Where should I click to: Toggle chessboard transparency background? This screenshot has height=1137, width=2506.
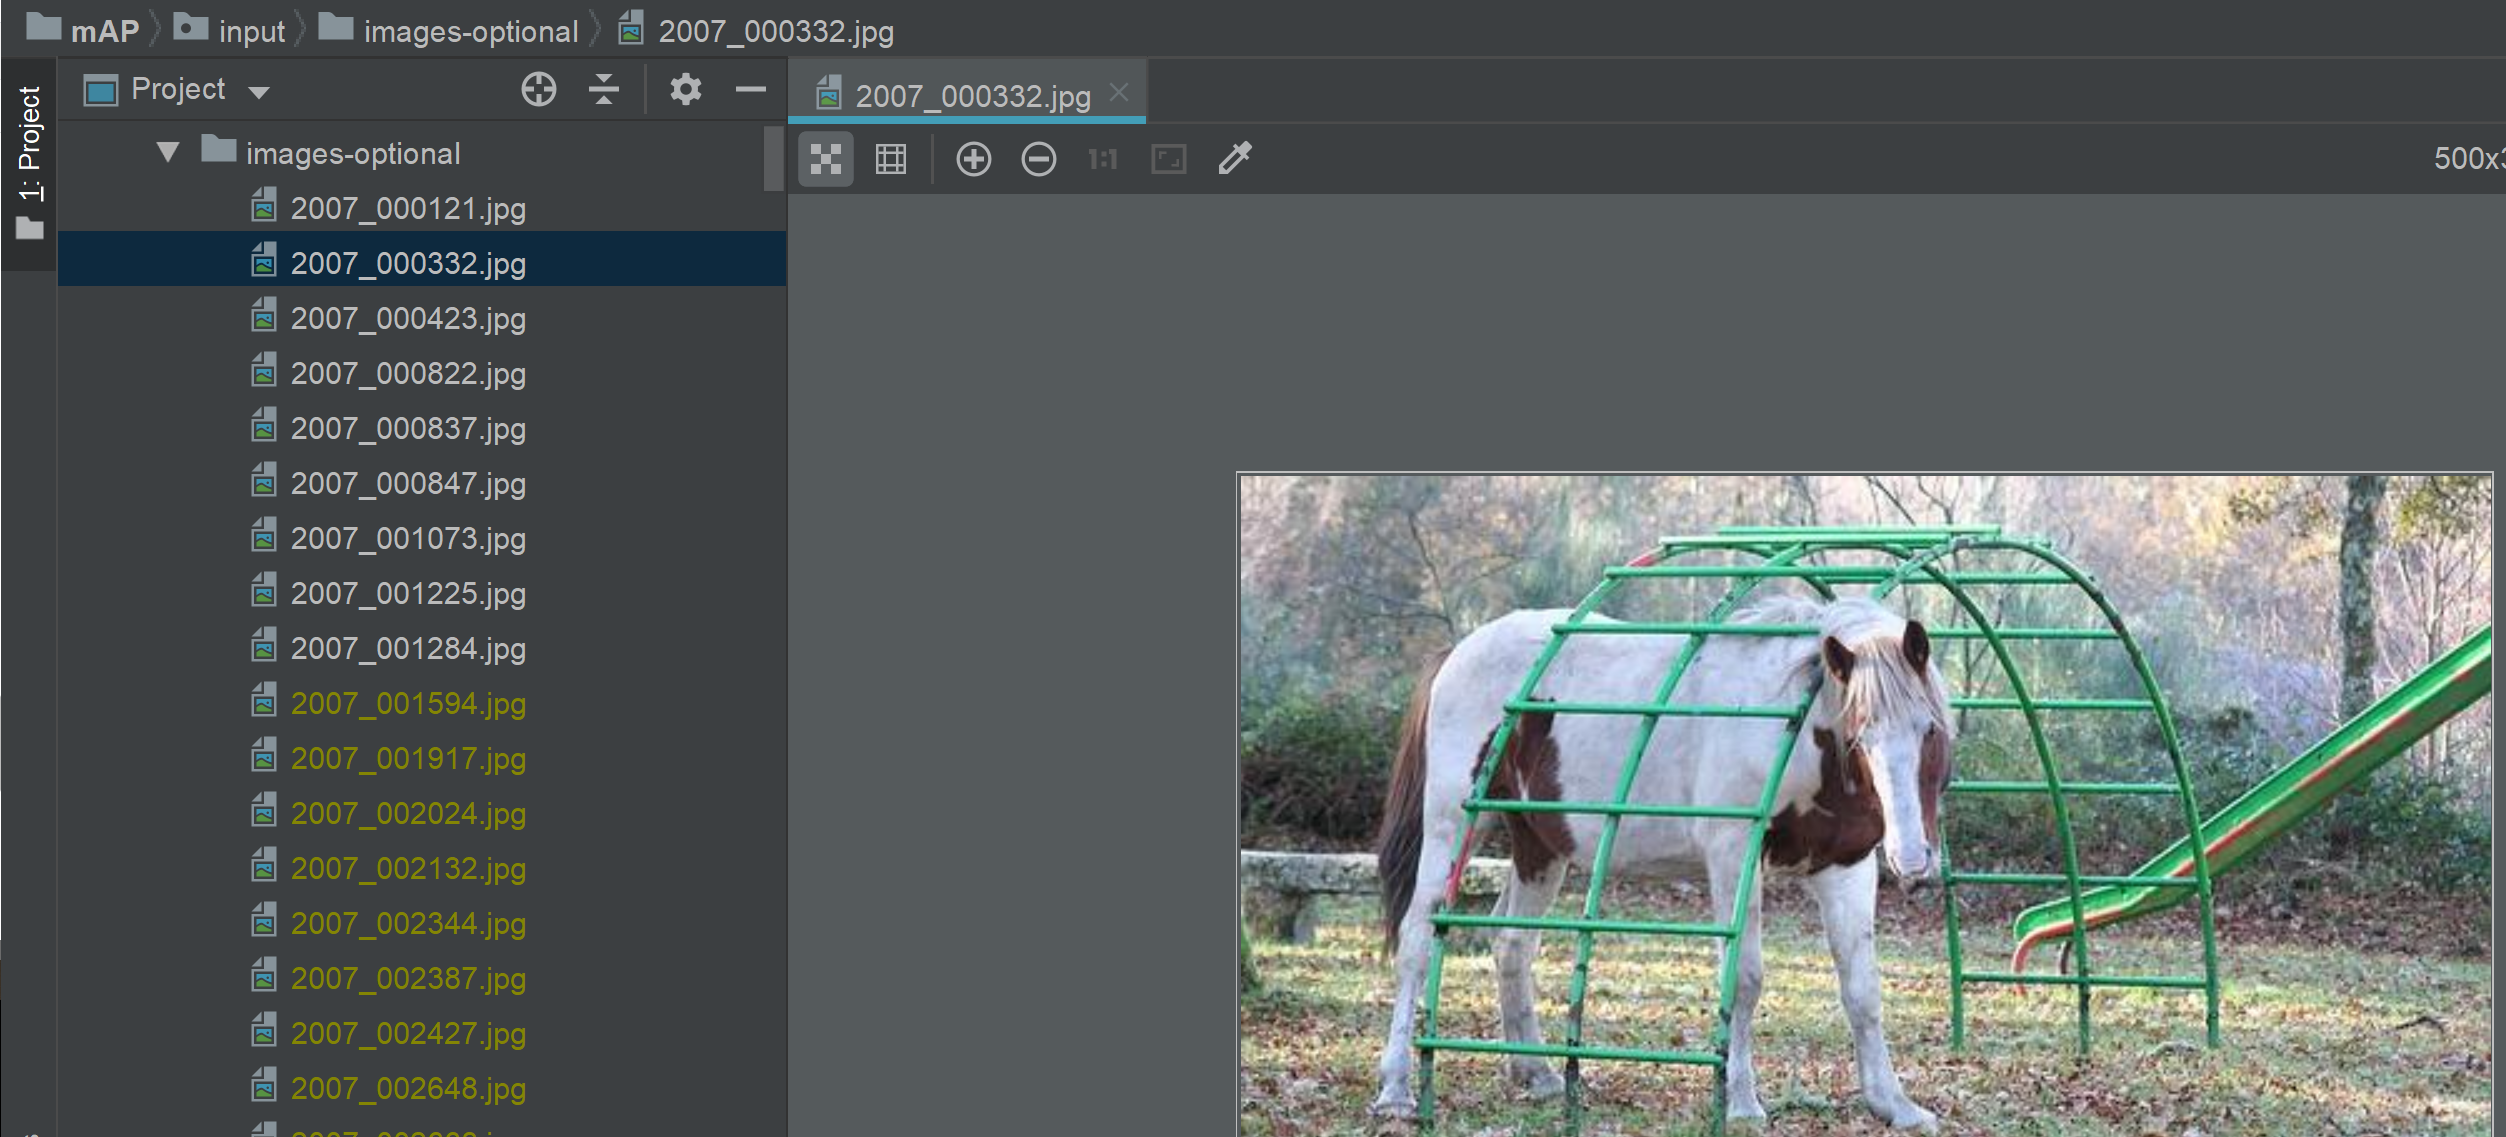(825, 159)
